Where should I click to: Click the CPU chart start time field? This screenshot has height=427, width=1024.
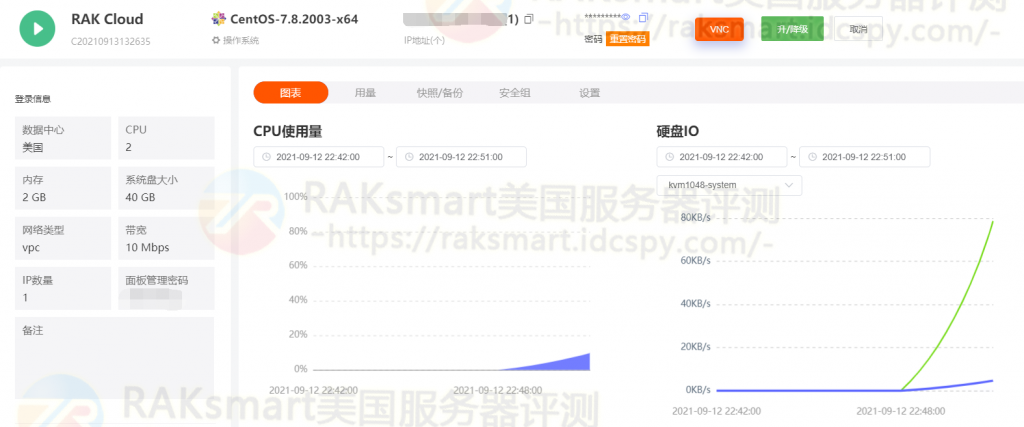[319, 157]
